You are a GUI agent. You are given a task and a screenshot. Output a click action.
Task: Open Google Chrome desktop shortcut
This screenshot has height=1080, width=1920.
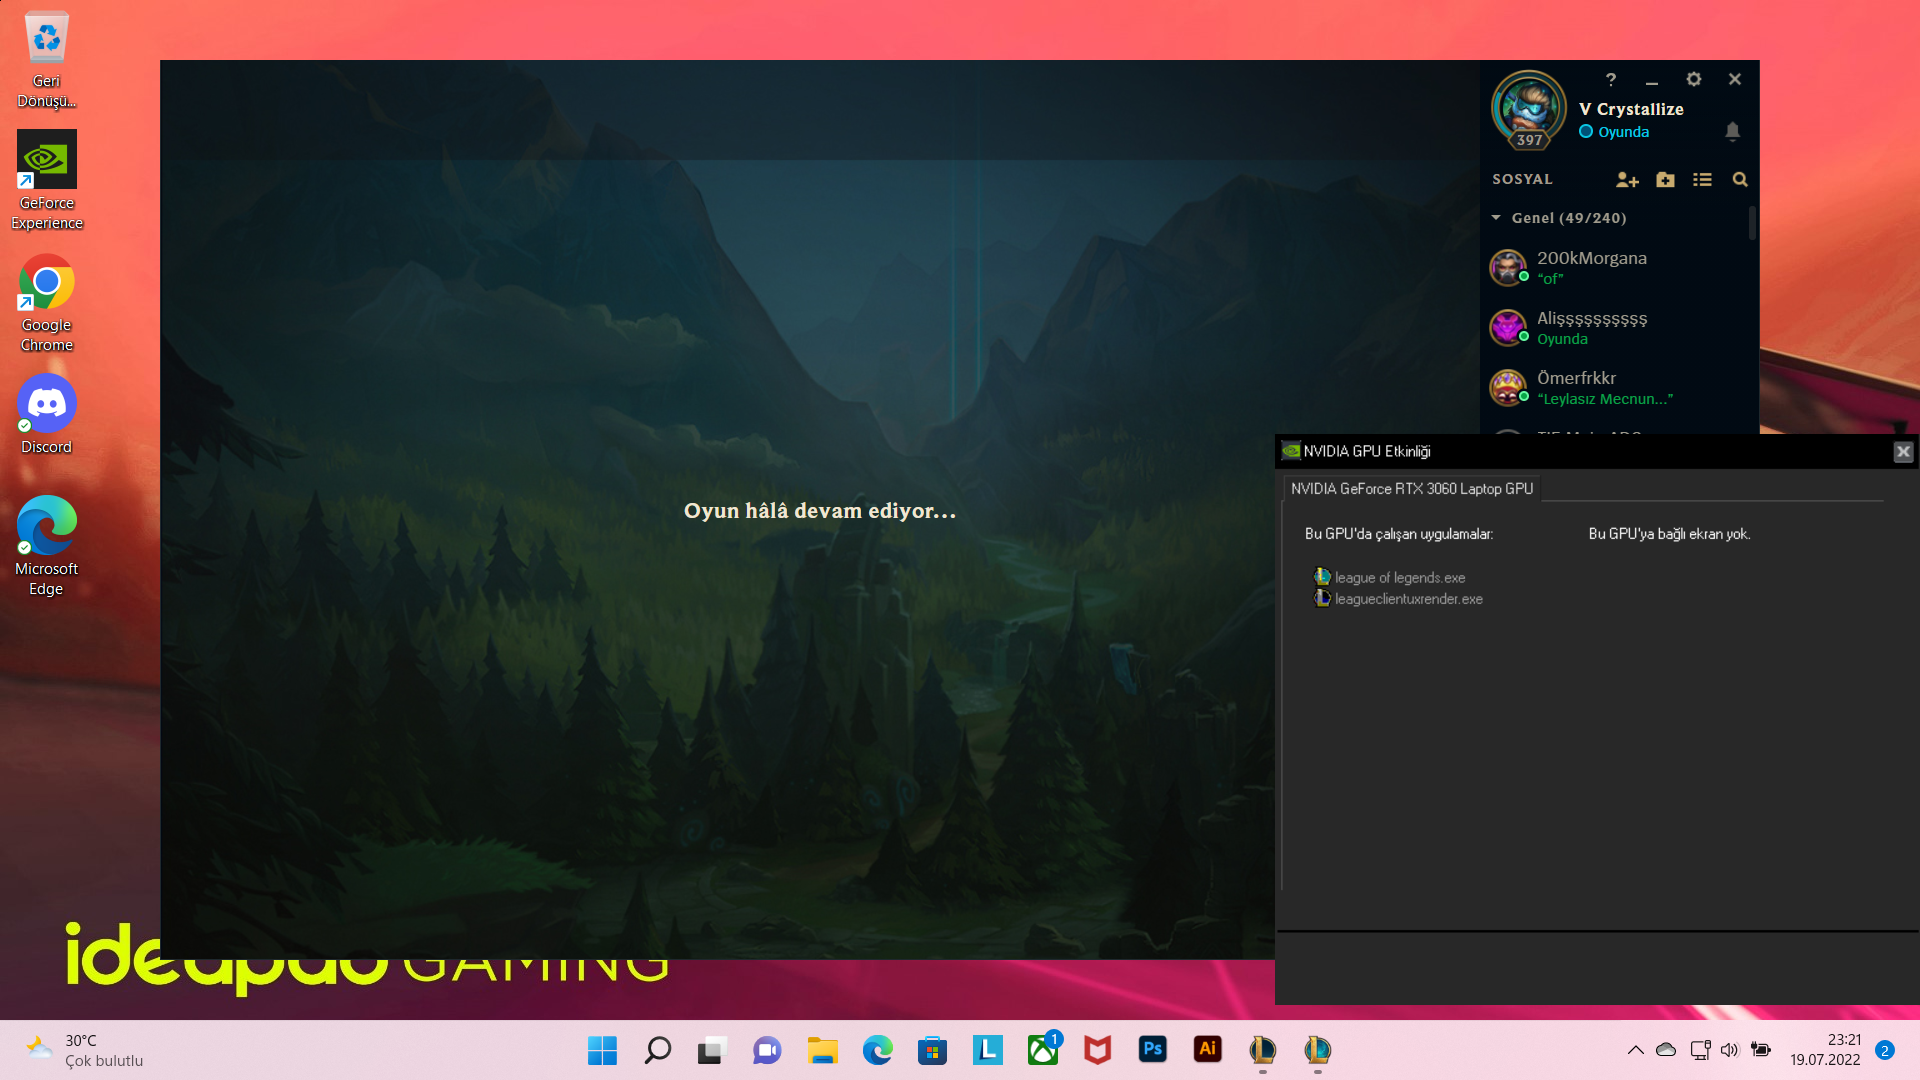(46, 303)
